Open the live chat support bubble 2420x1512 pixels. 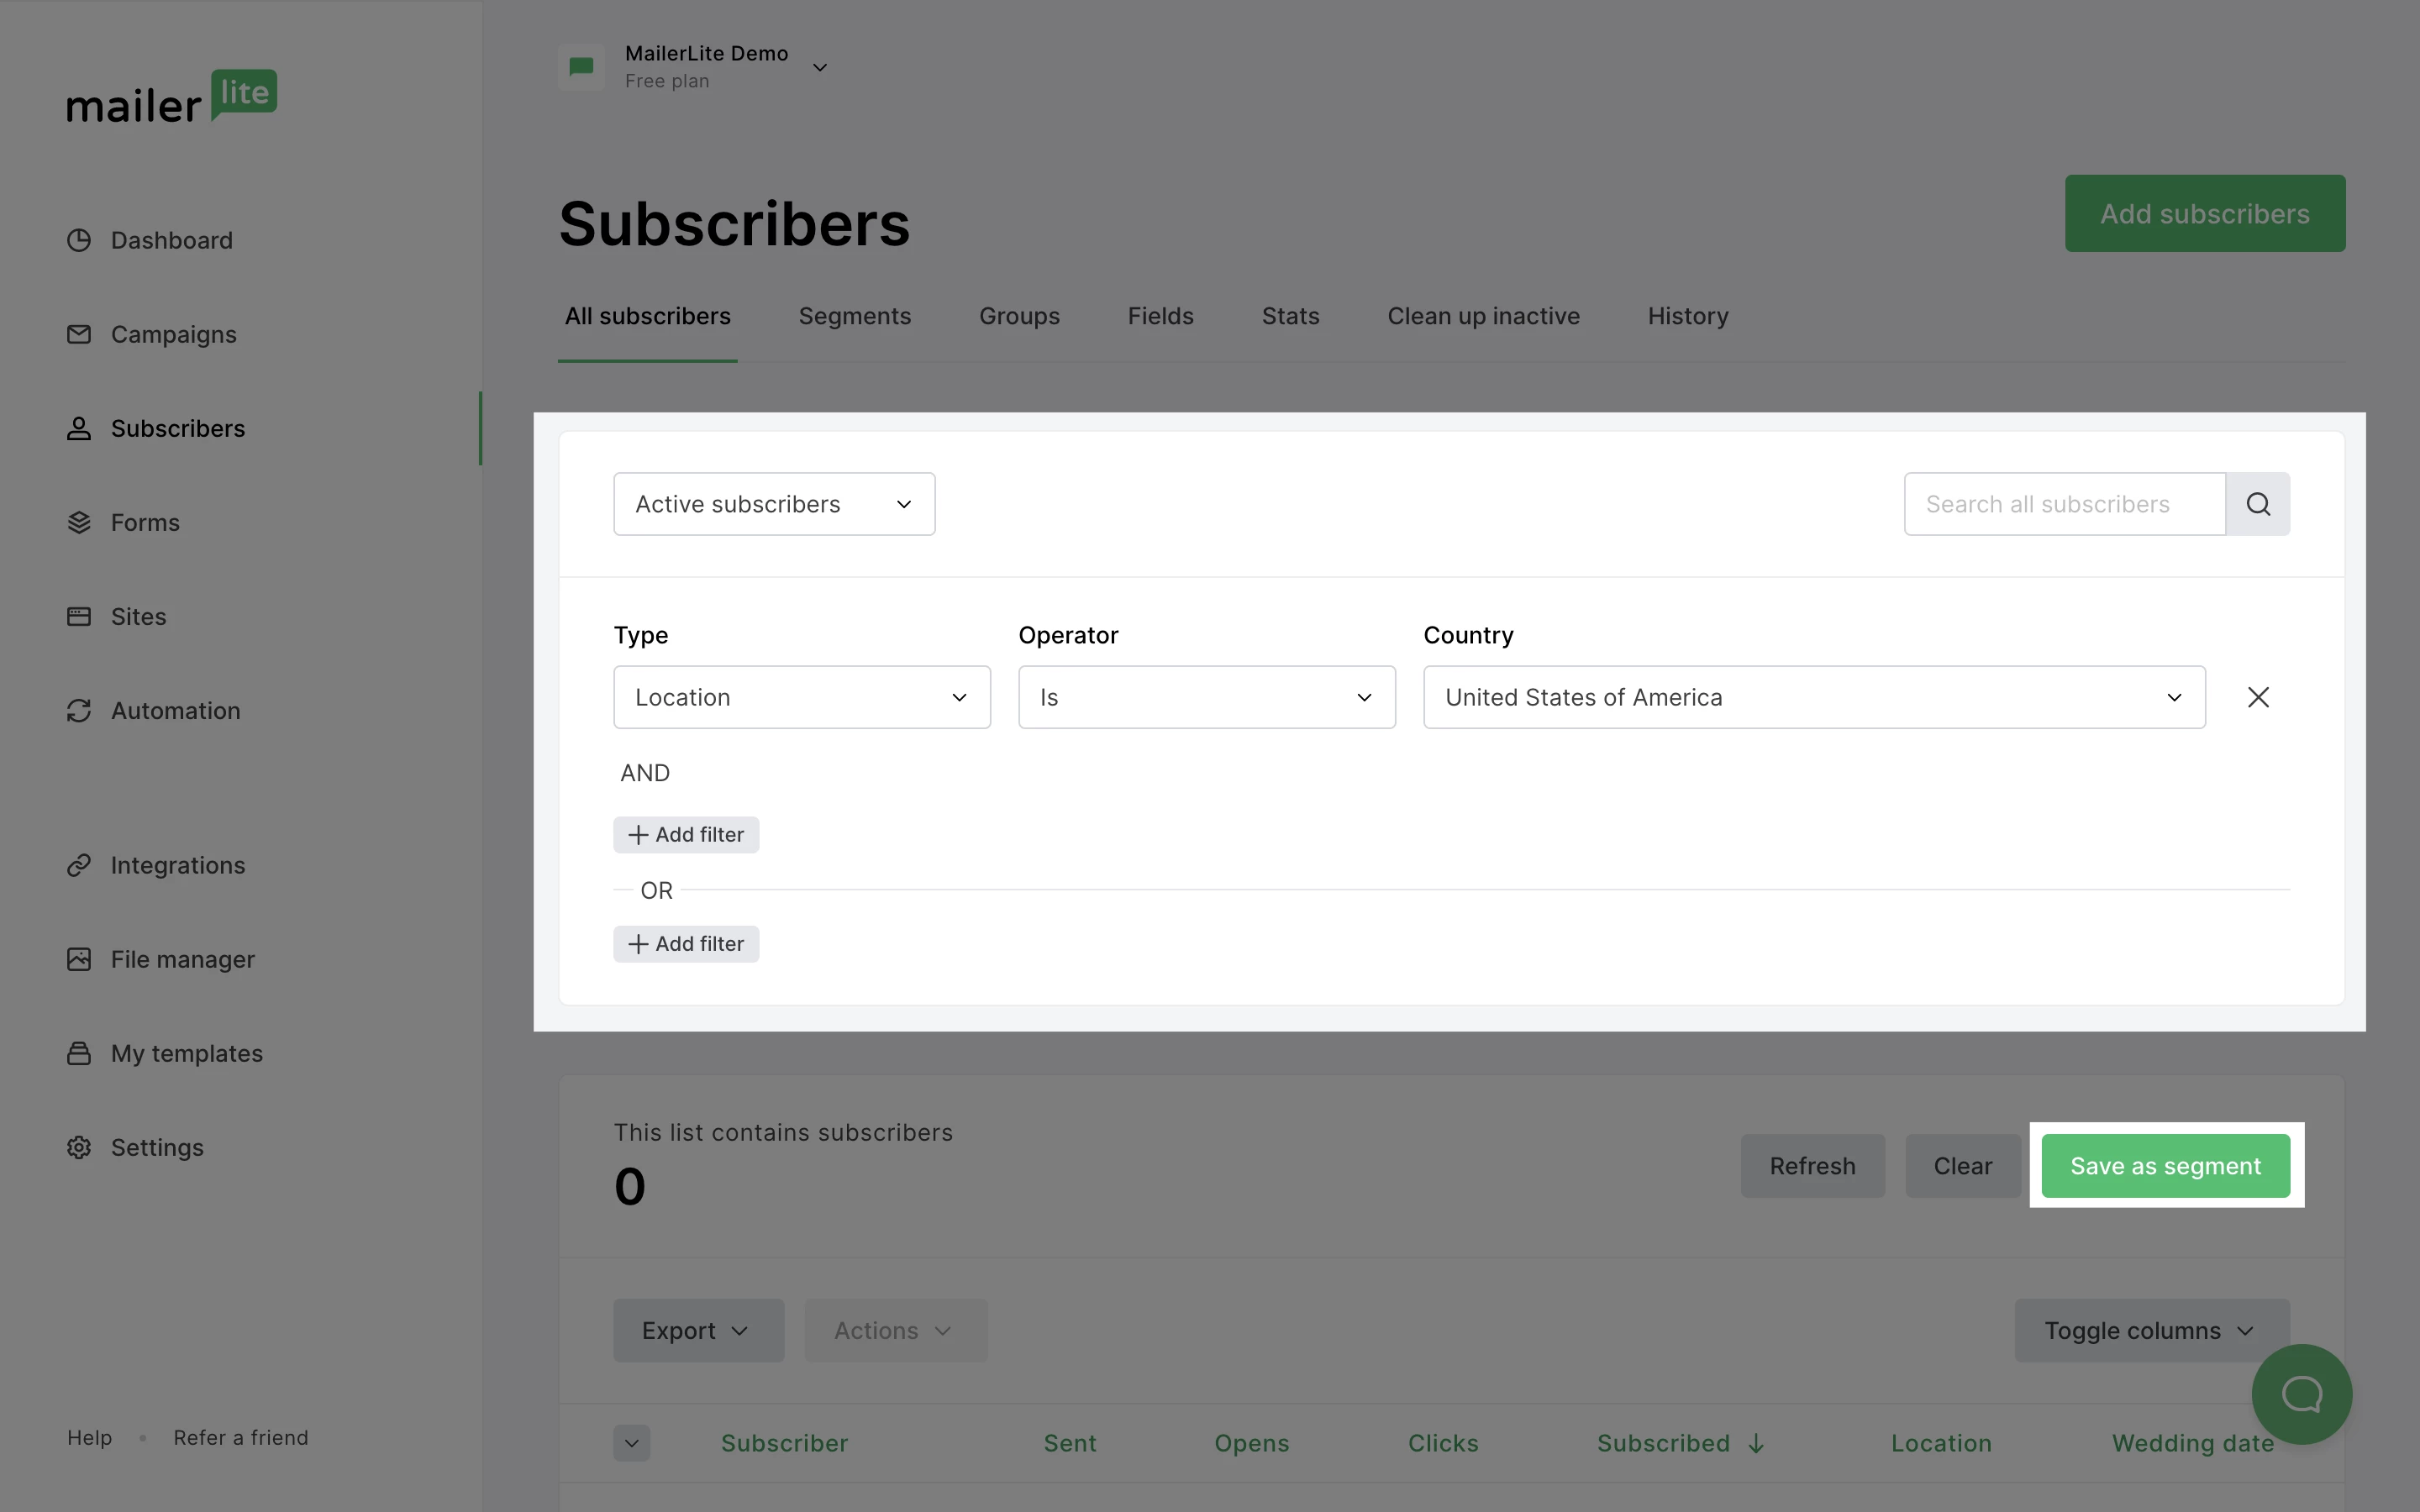coord(2301,1393)
